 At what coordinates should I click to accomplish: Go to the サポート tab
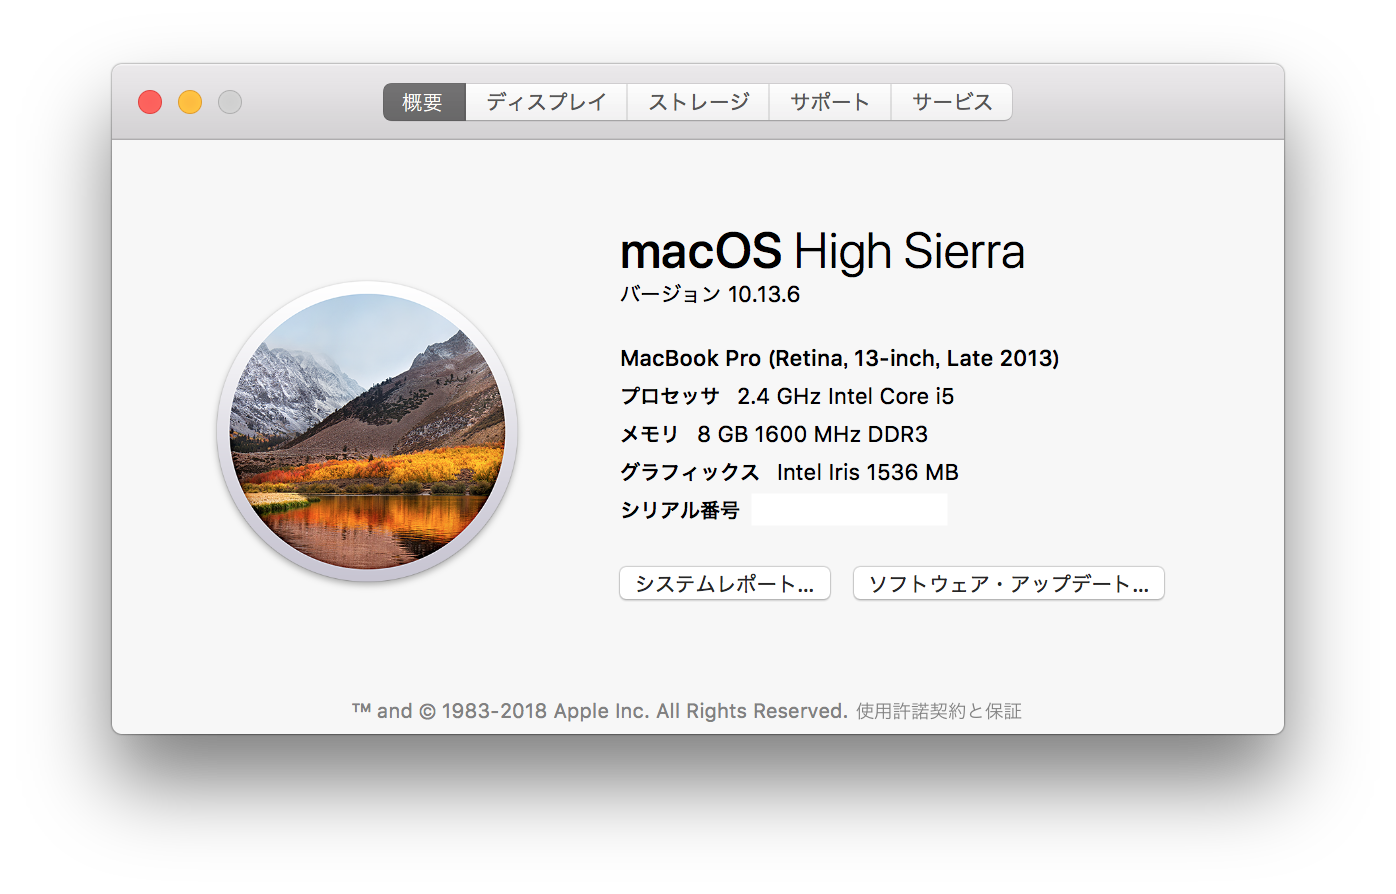pyautogui.click(x=830, y=102)
